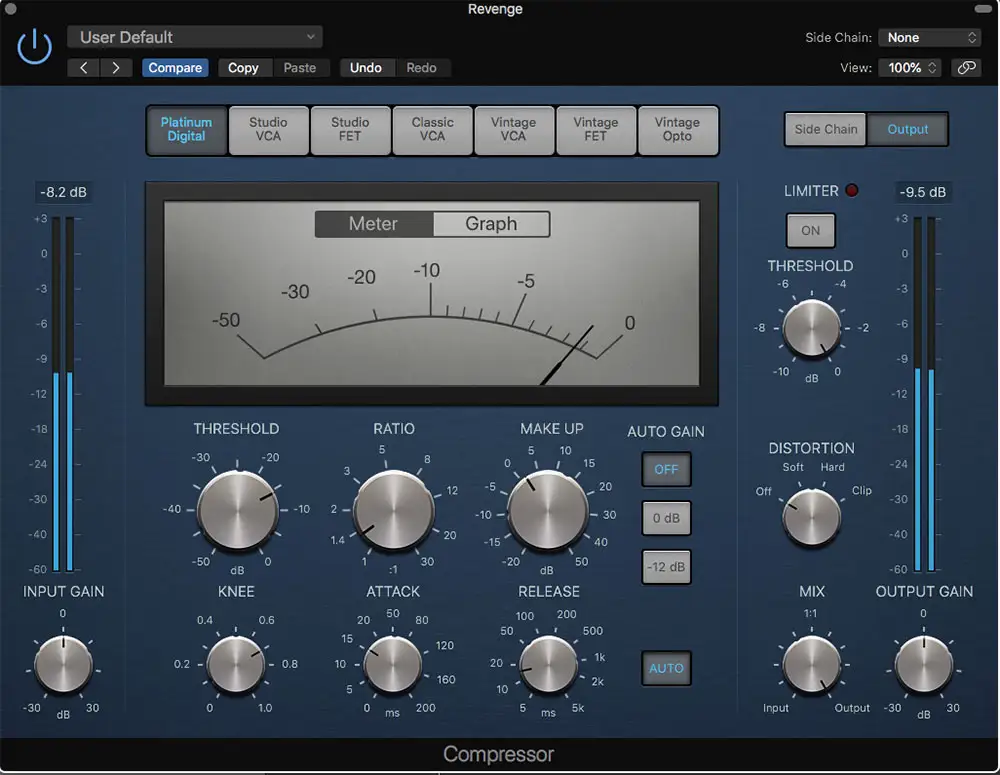
Task: Click the Ratio knob
Action: 394,509
